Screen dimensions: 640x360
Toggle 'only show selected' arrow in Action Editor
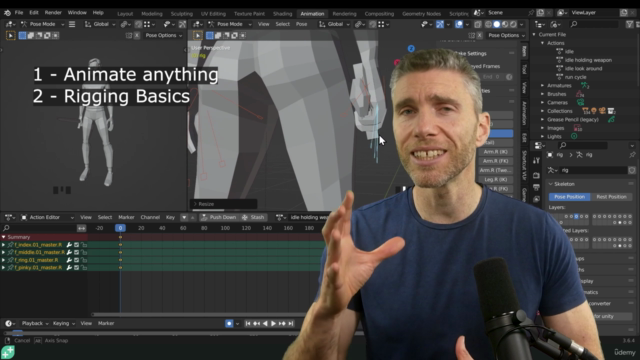coord(184,218)
